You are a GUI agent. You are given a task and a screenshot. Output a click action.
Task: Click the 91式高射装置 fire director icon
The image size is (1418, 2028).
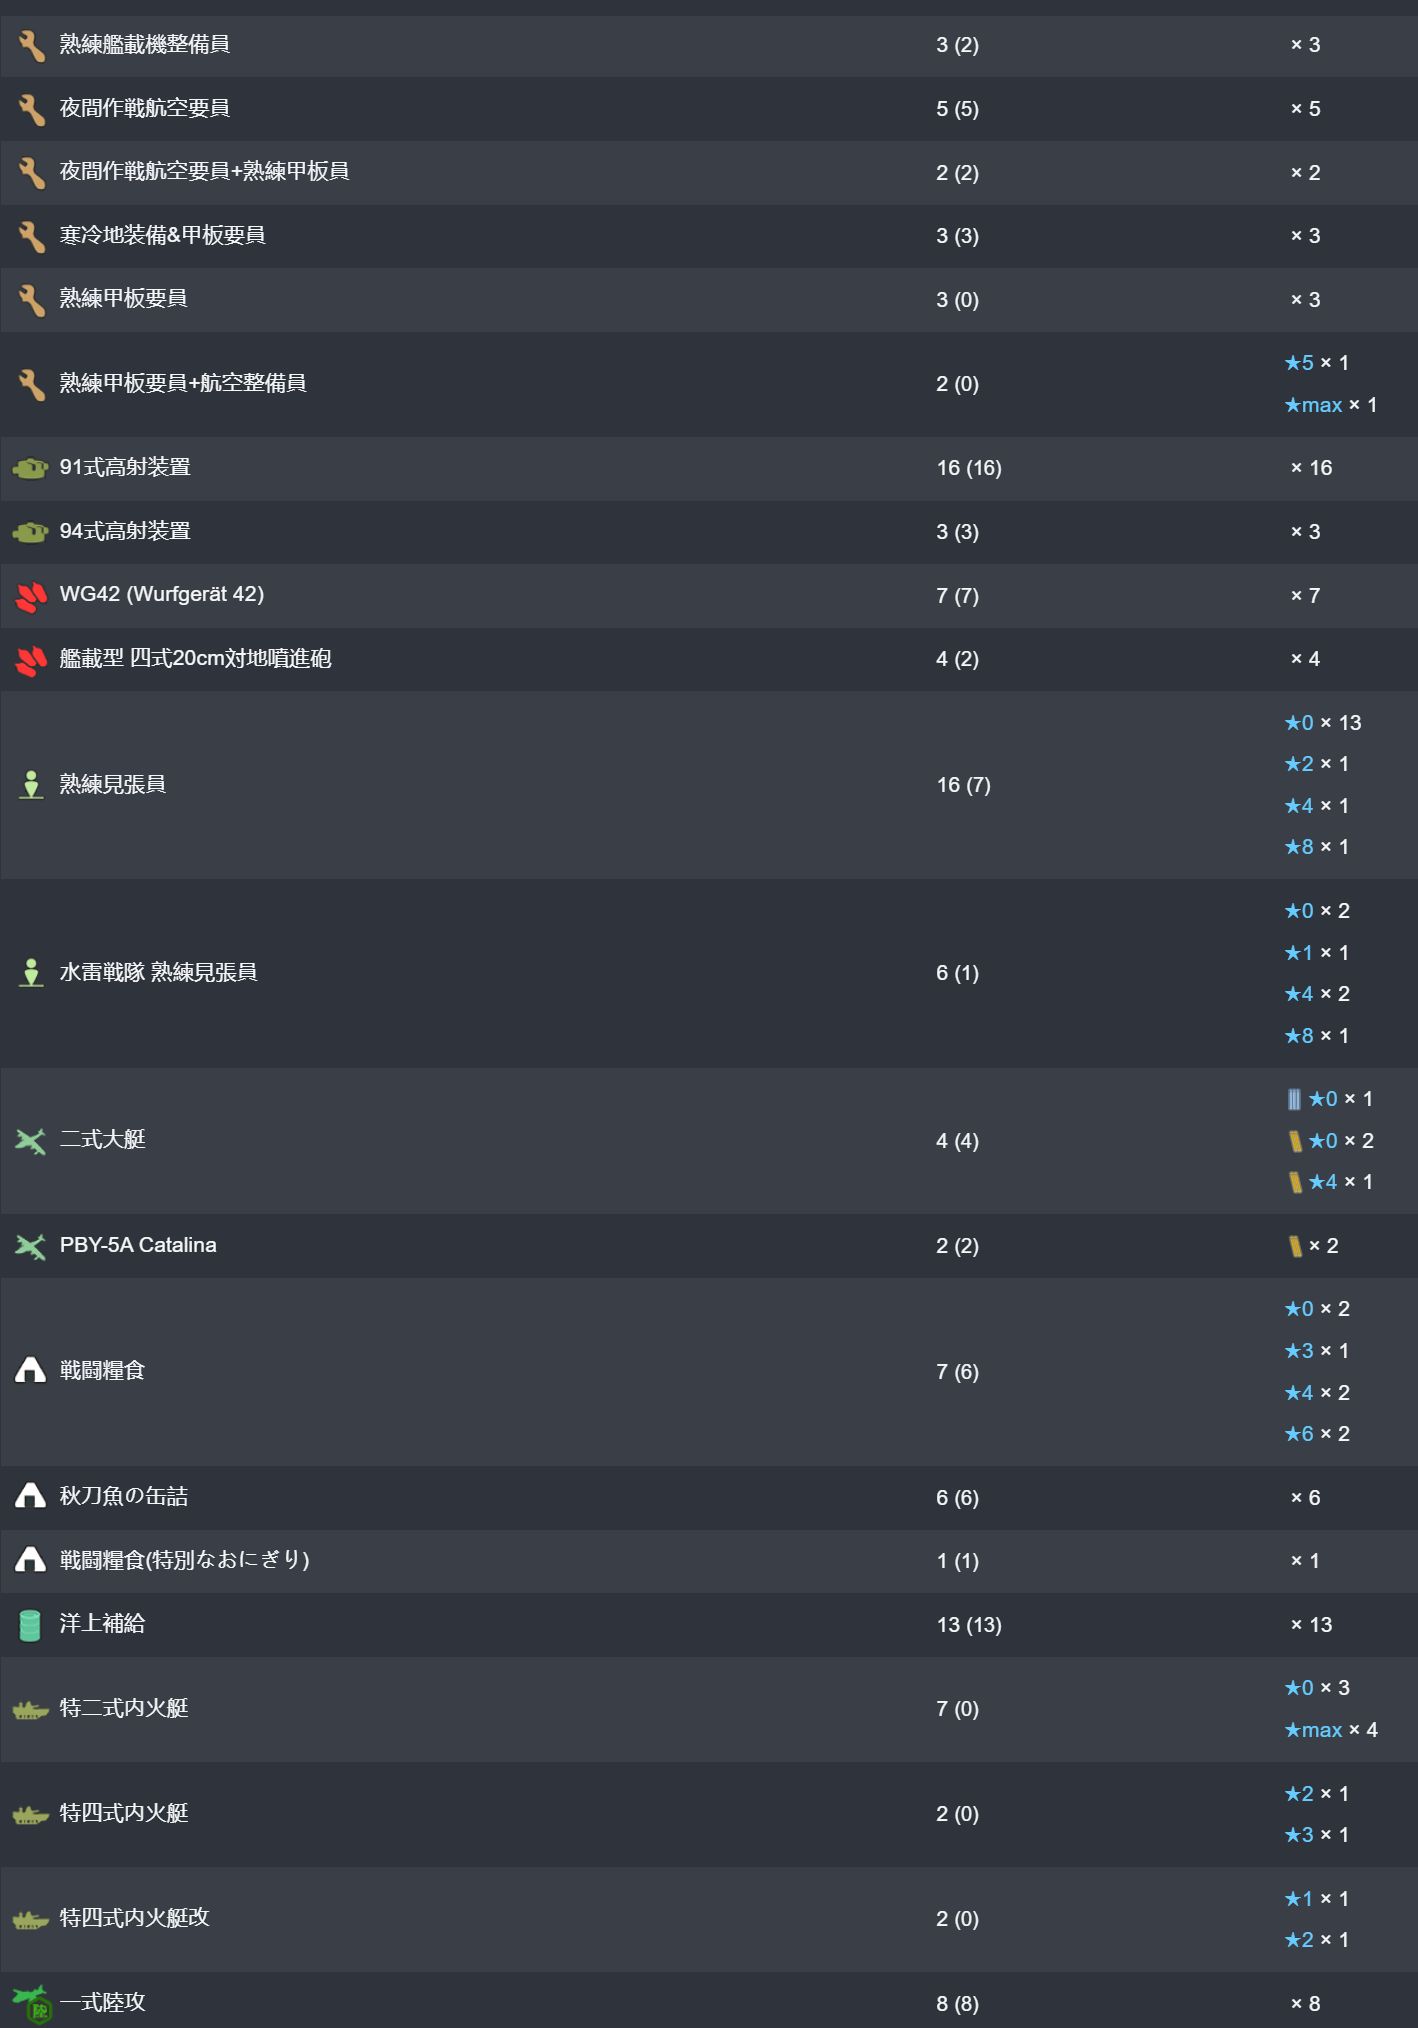tap(31, 468)
